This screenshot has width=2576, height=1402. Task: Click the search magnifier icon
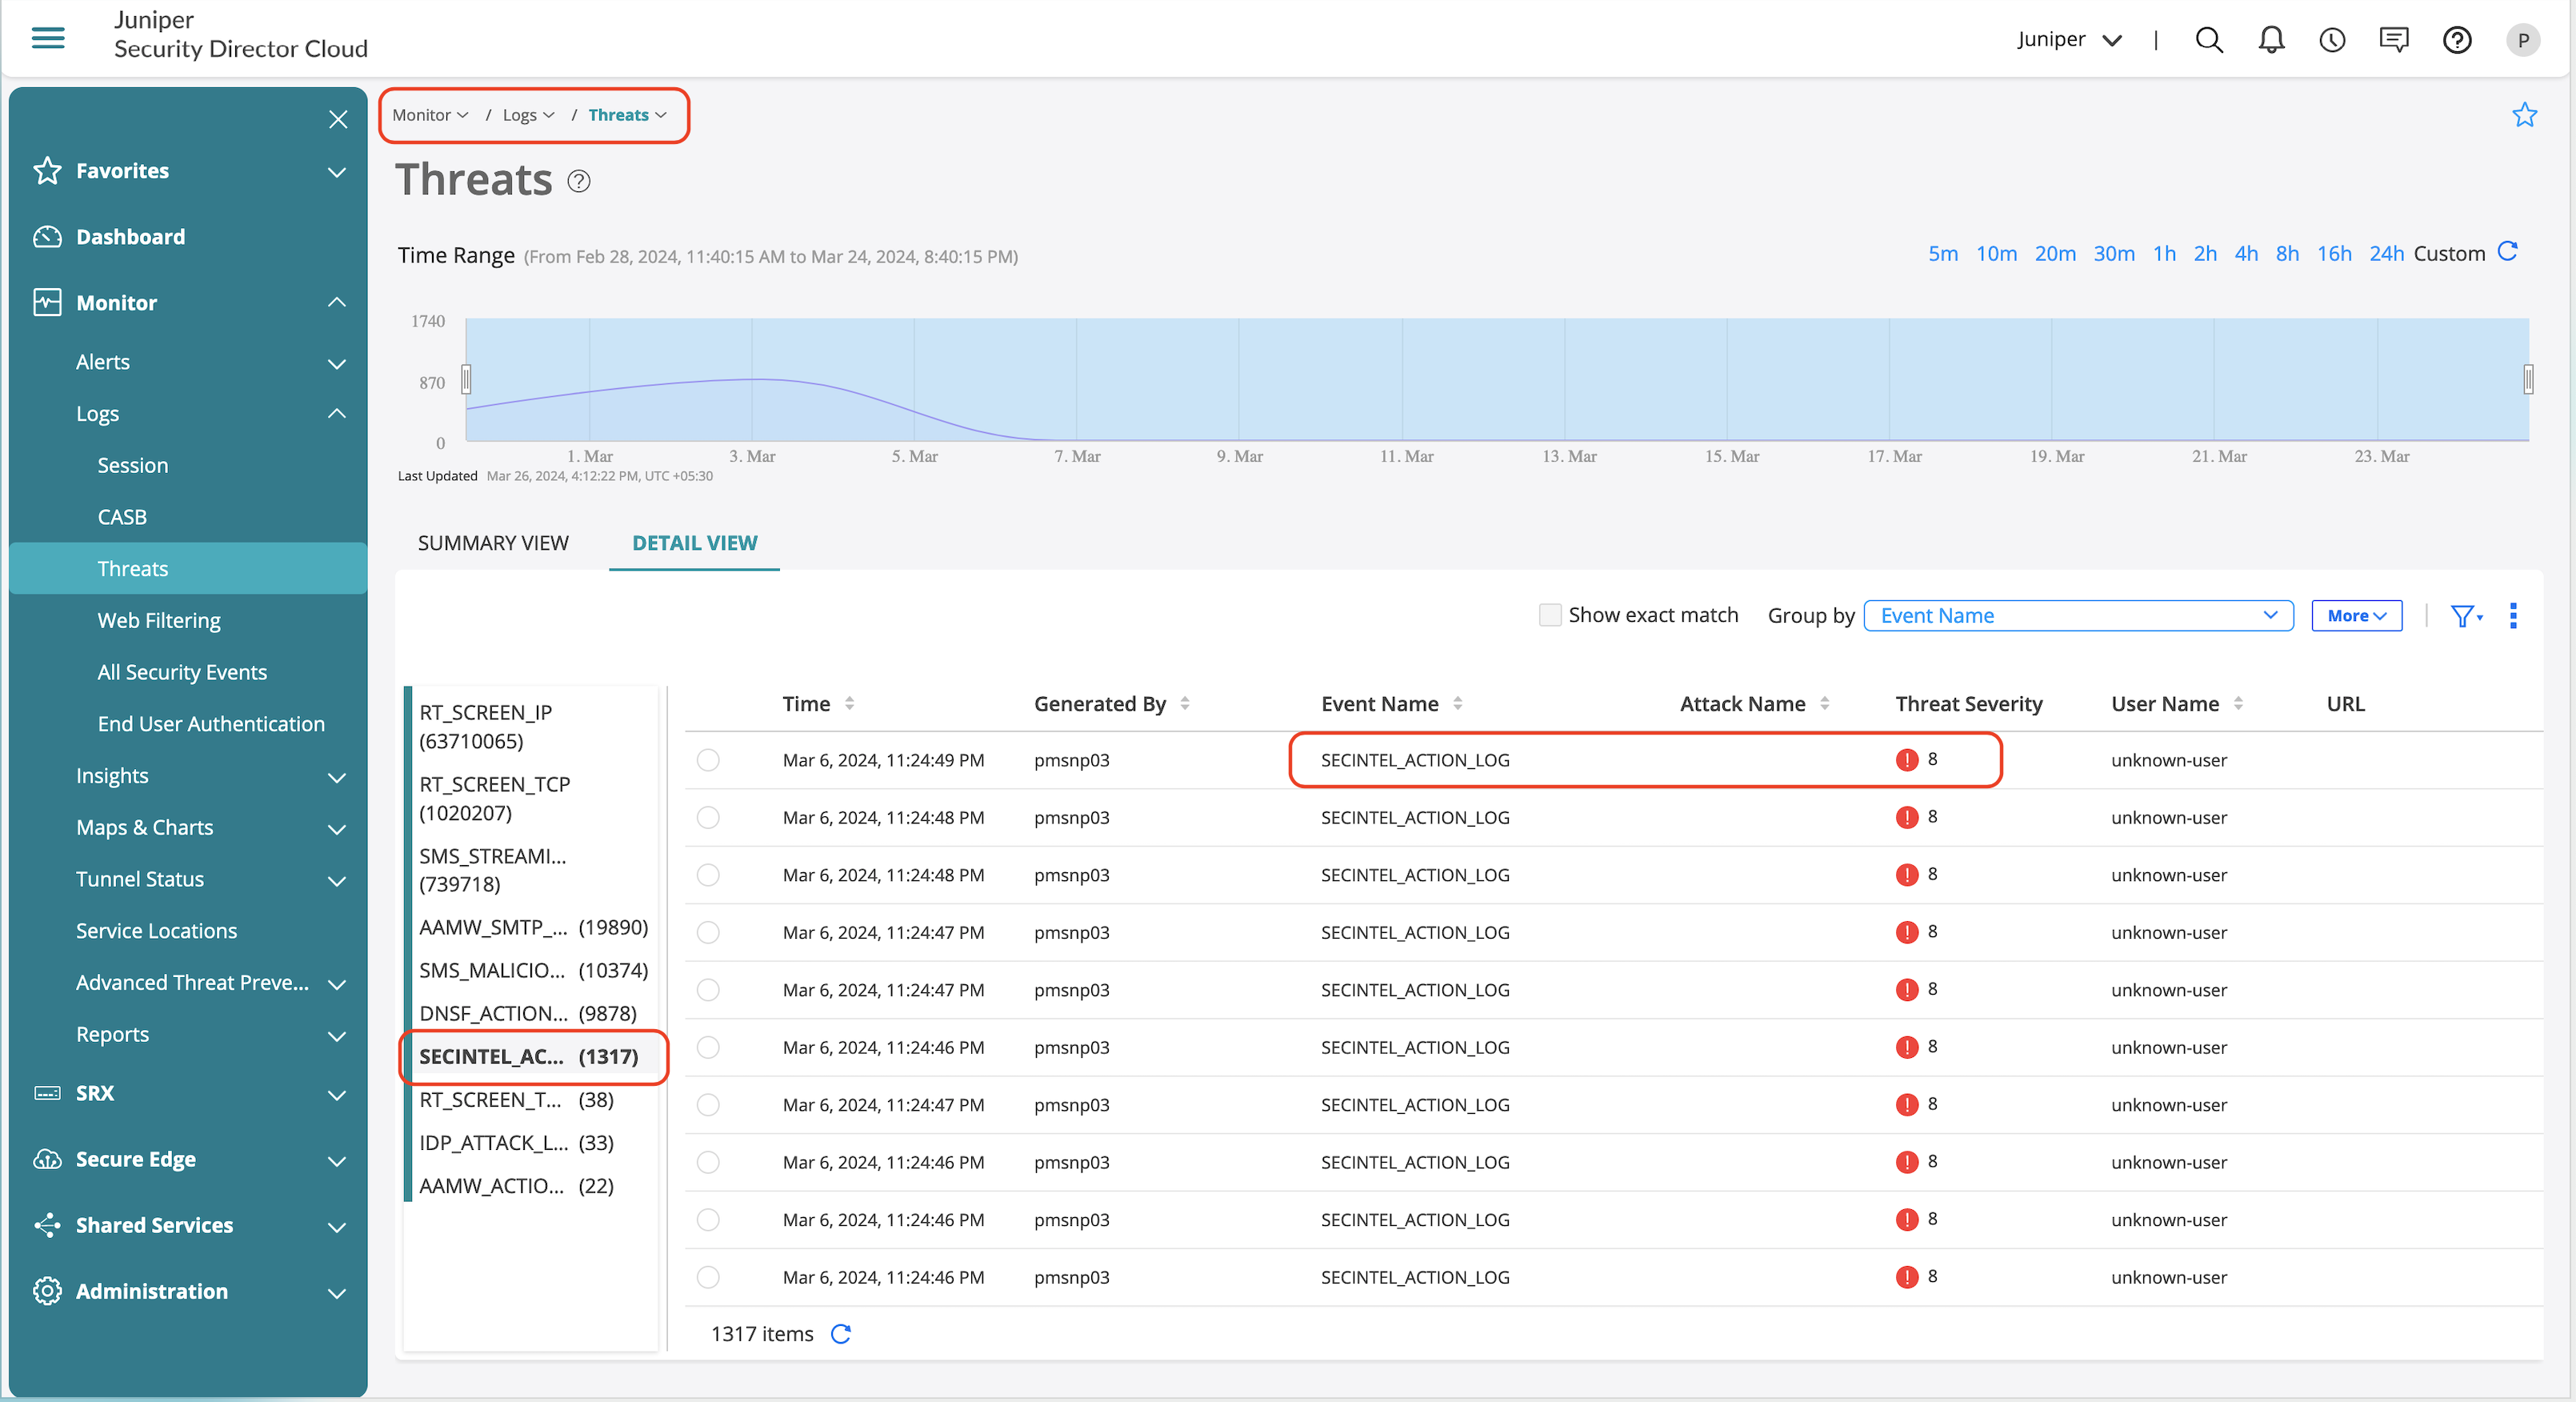tap(2208, 40)
